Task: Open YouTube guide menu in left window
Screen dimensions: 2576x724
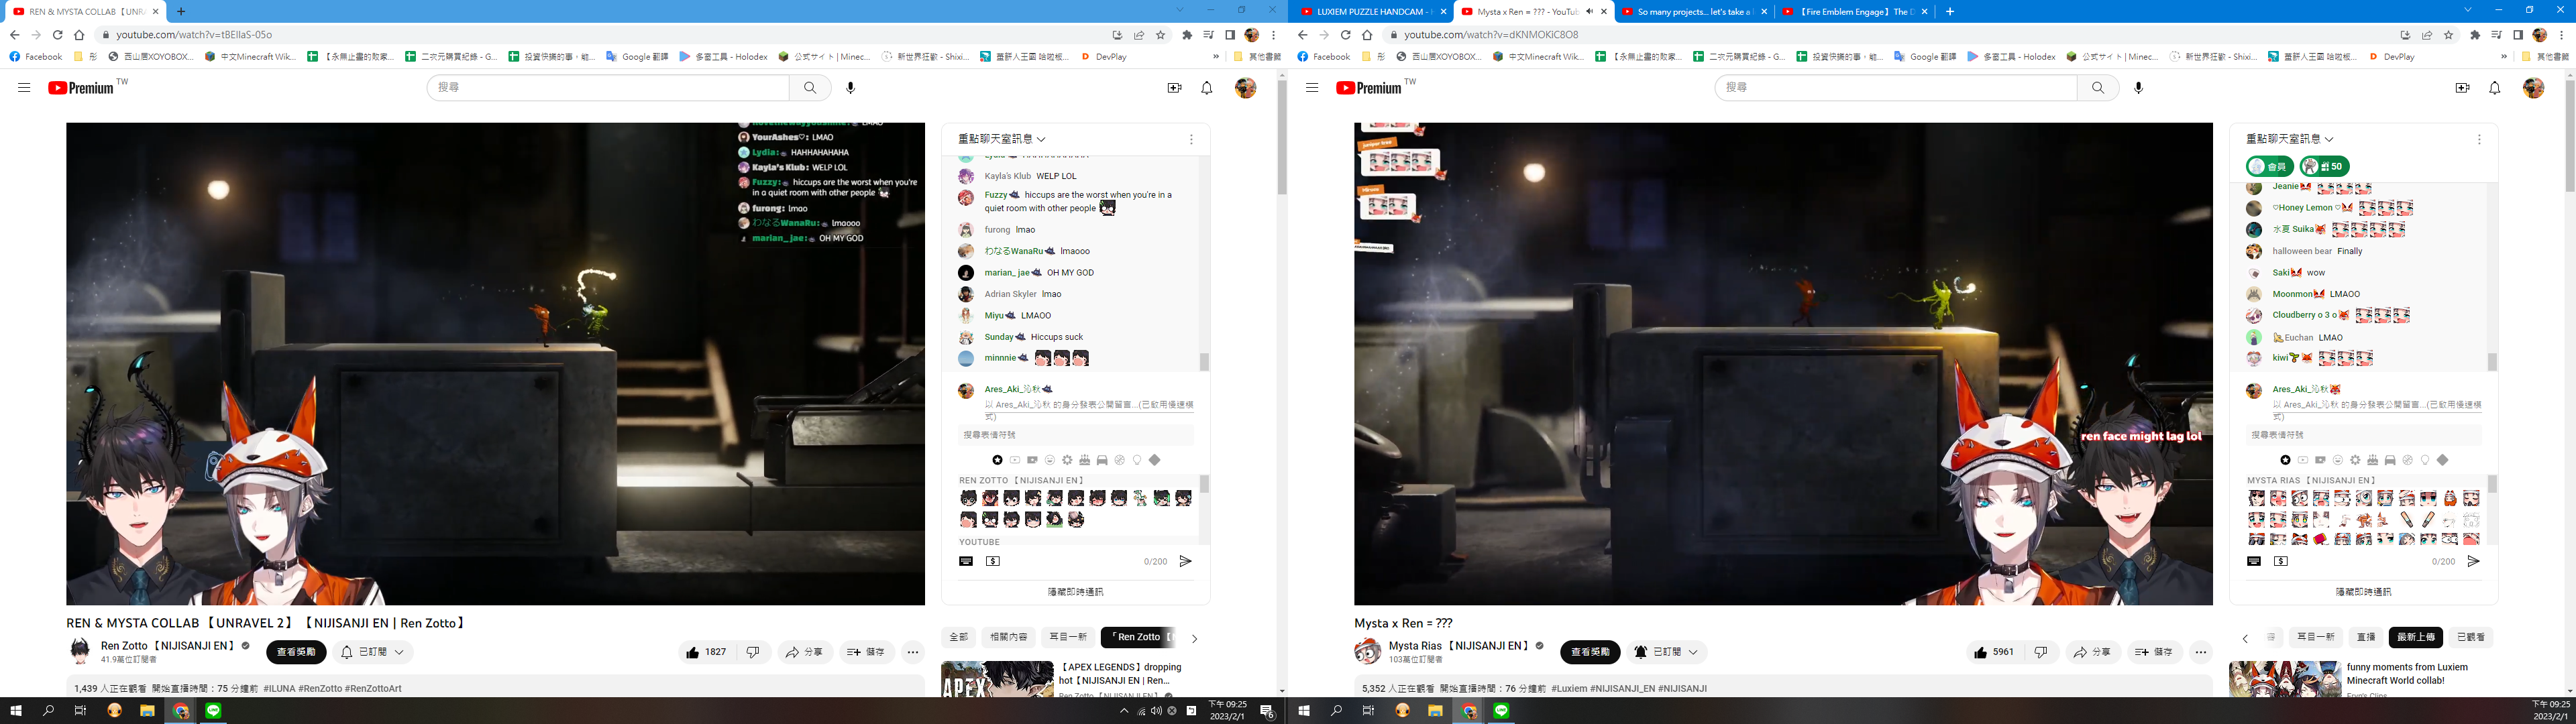Action: click(24, 88)
